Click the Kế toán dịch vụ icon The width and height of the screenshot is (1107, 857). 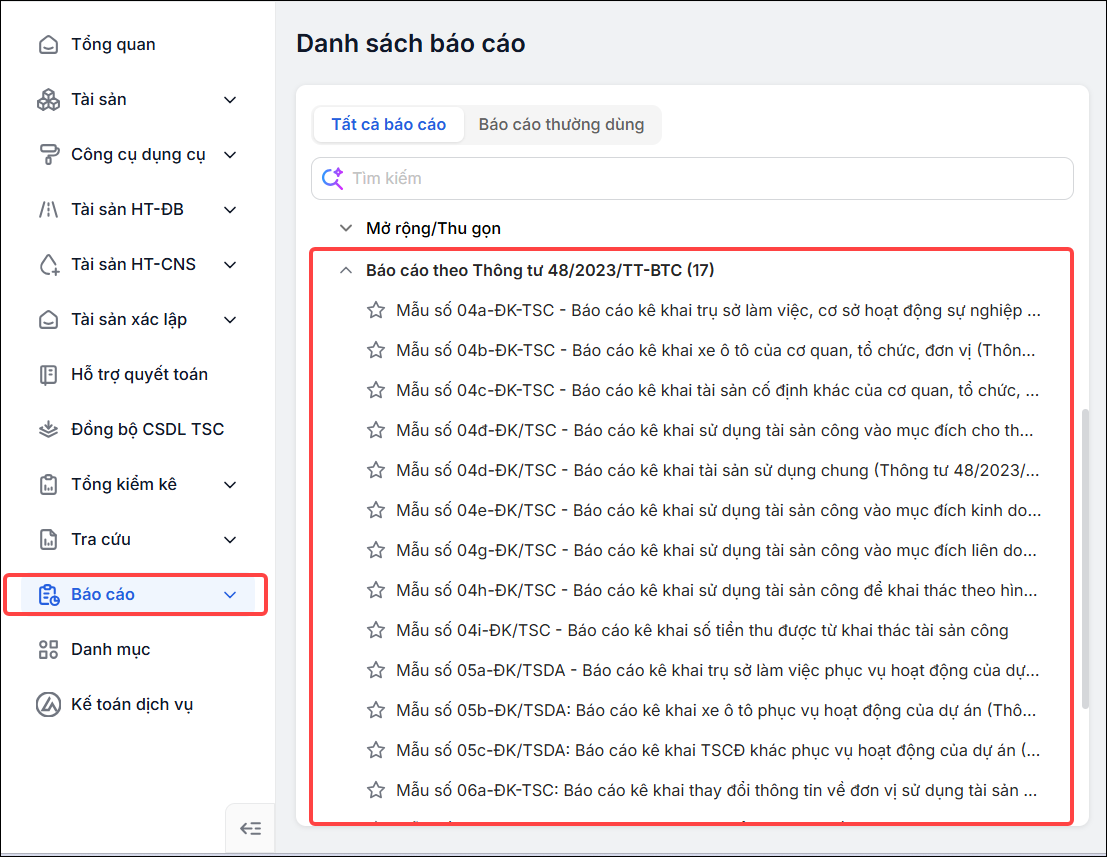coord(48,705)
